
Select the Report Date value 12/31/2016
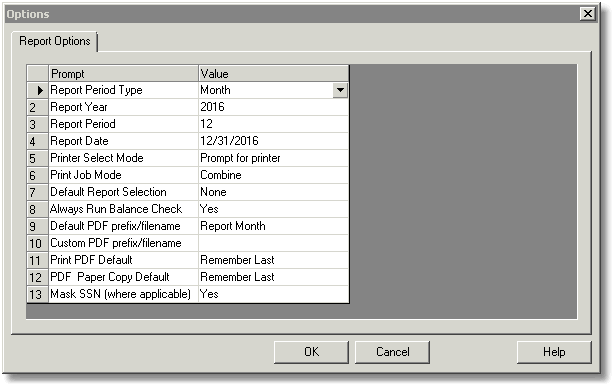[273, 141]
